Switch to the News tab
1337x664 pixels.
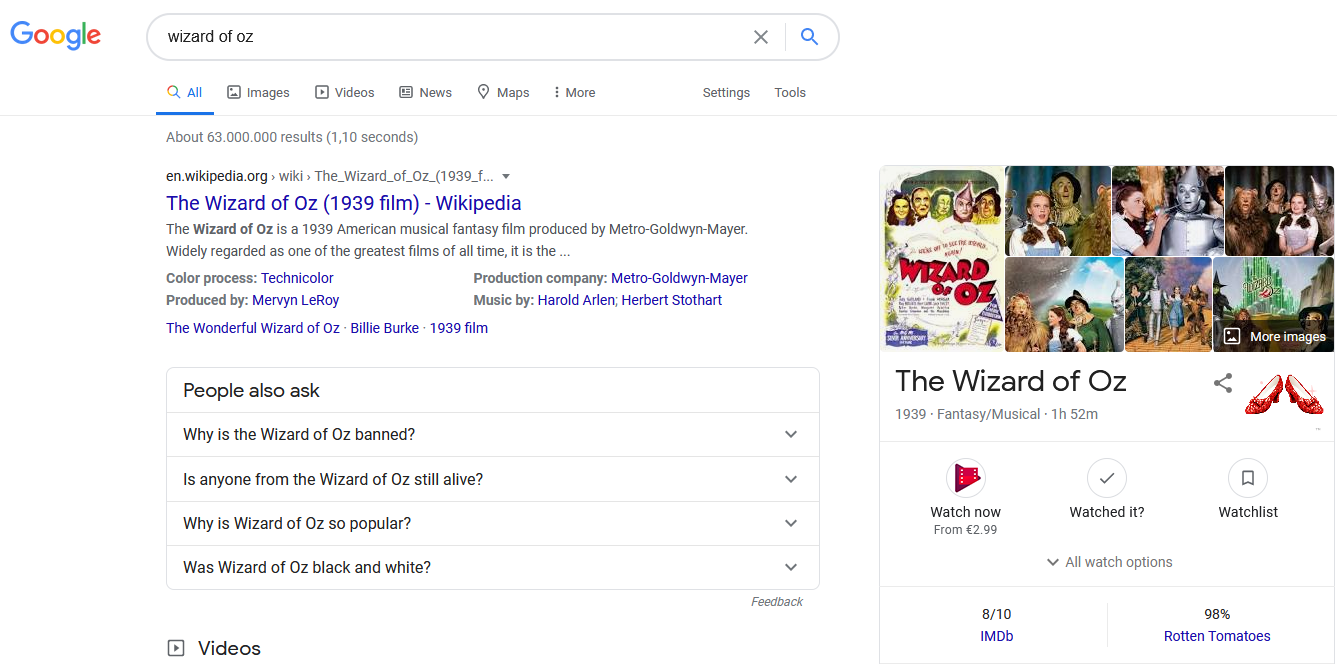coord(425,92)
